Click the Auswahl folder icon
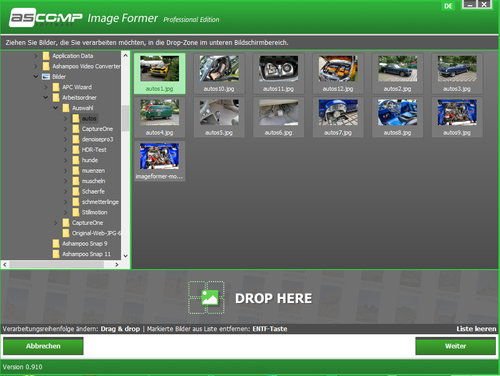The height and width of the screenshot is (376, 500). point(66,108)
